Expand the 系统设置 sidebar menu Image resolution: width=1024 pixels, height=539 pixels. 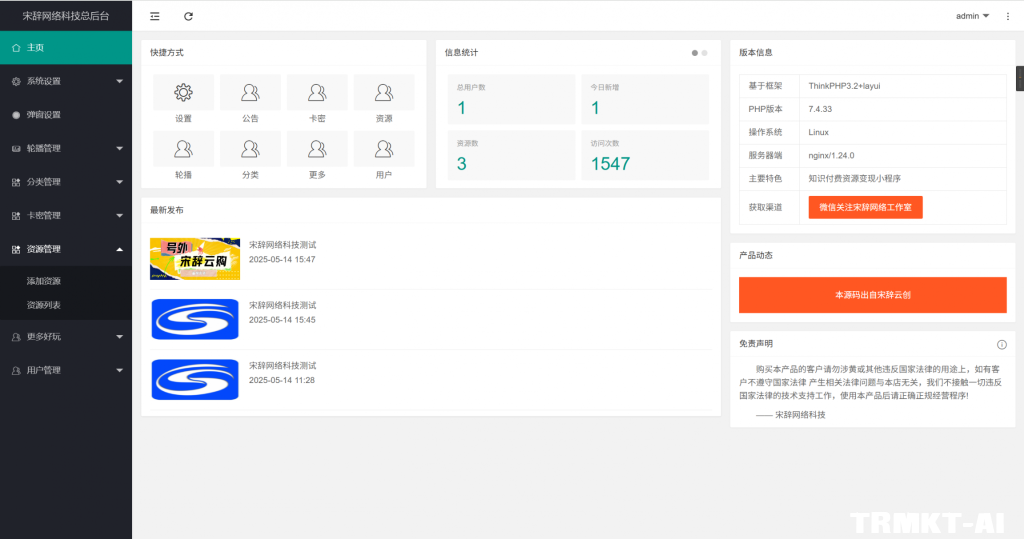click(x=66, y=81)
